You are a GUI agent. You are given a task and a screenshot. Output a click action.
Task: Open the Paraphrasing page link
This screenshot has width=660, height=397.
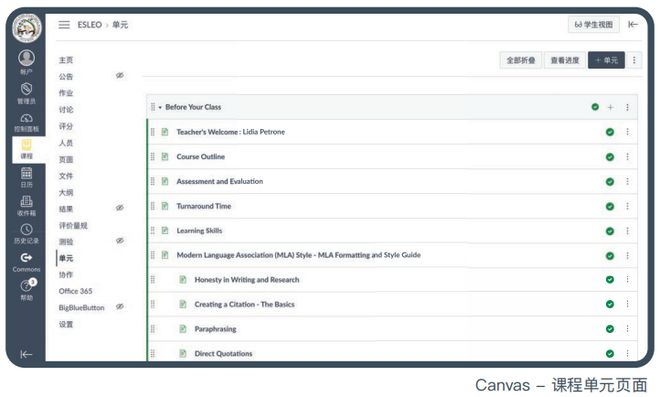coord(215,329)
